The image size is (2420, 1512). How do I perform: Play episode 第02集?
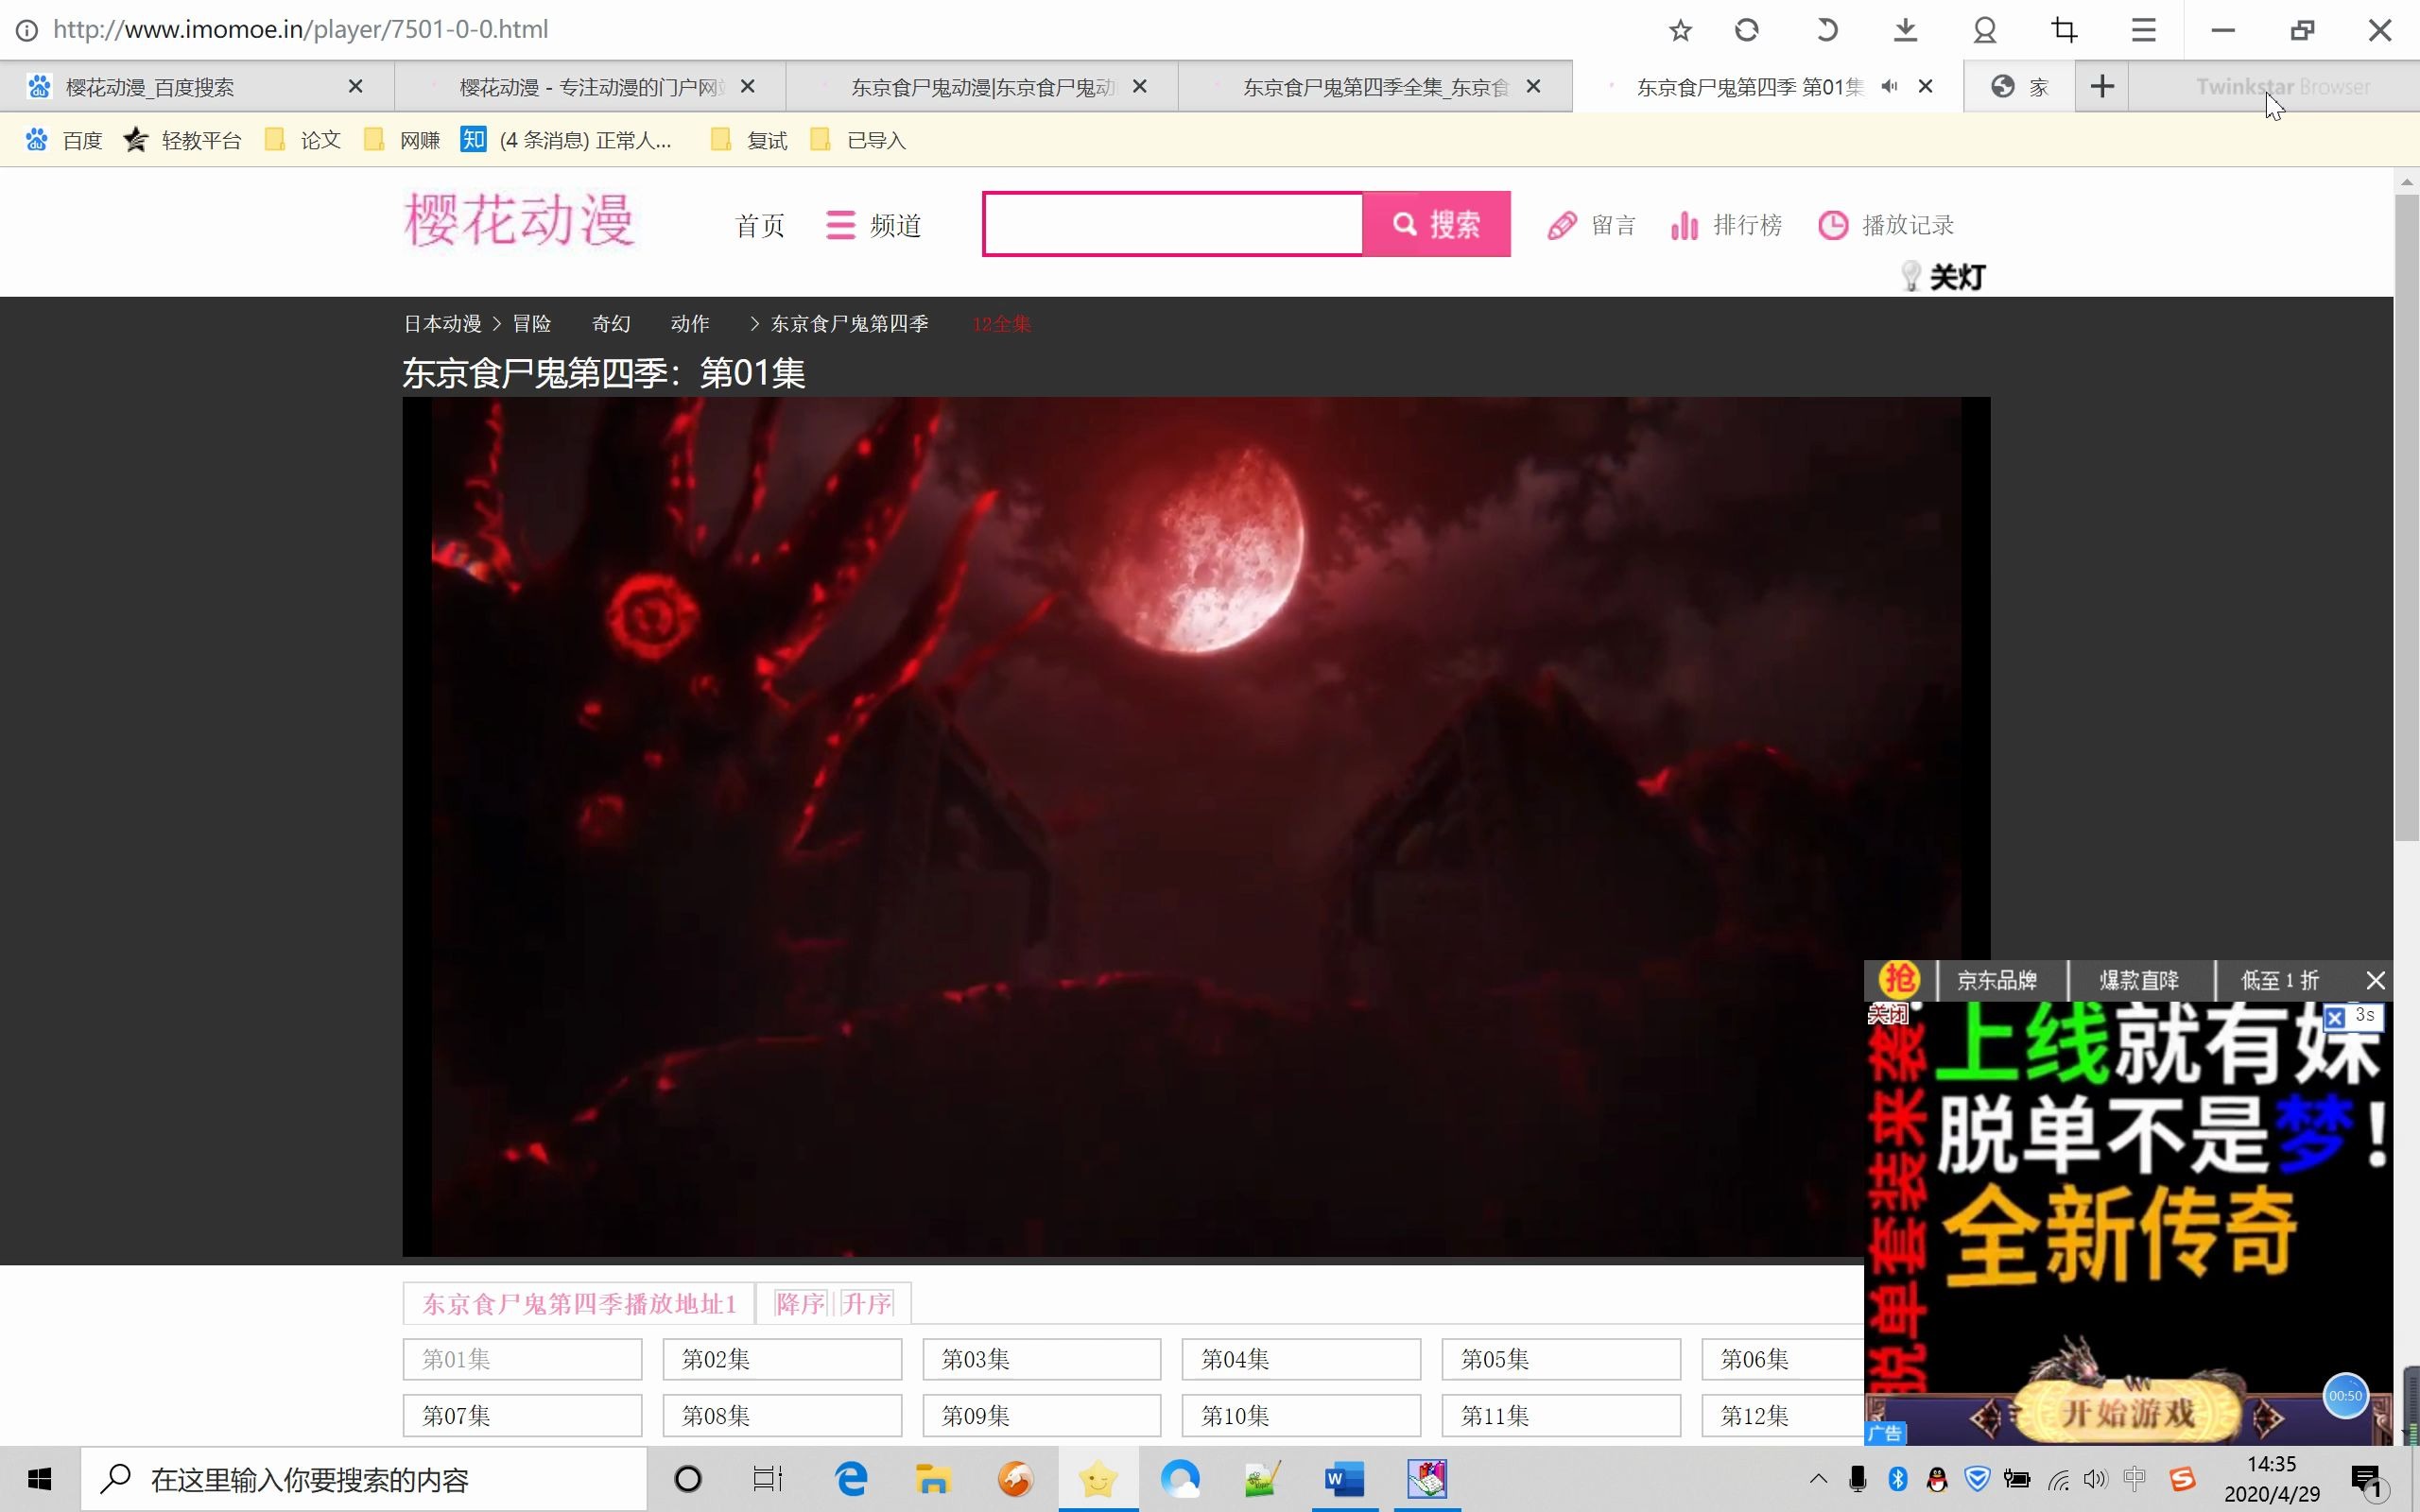point(782,1359)
